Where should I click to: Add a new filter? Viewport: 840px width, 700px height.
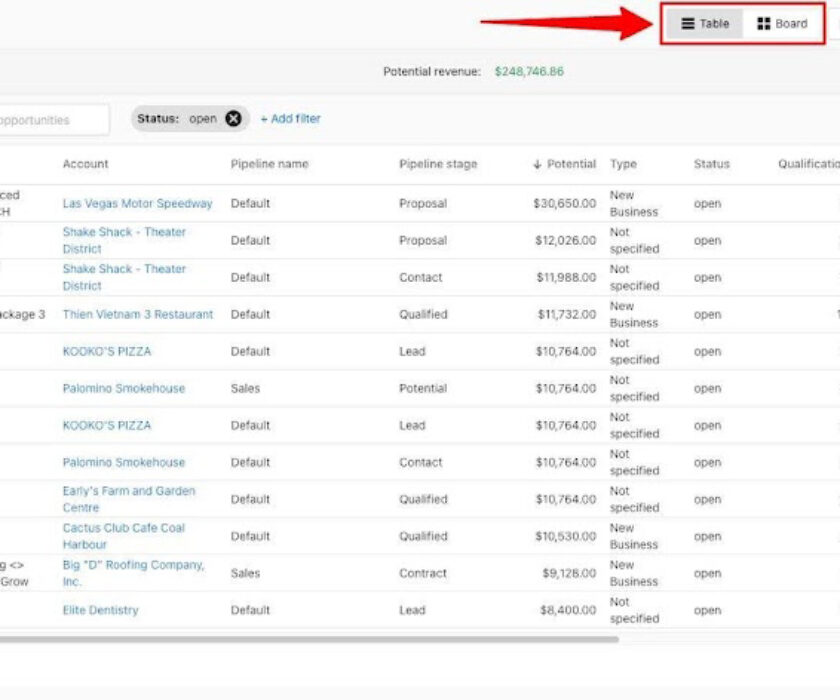(x=290, y=118)
